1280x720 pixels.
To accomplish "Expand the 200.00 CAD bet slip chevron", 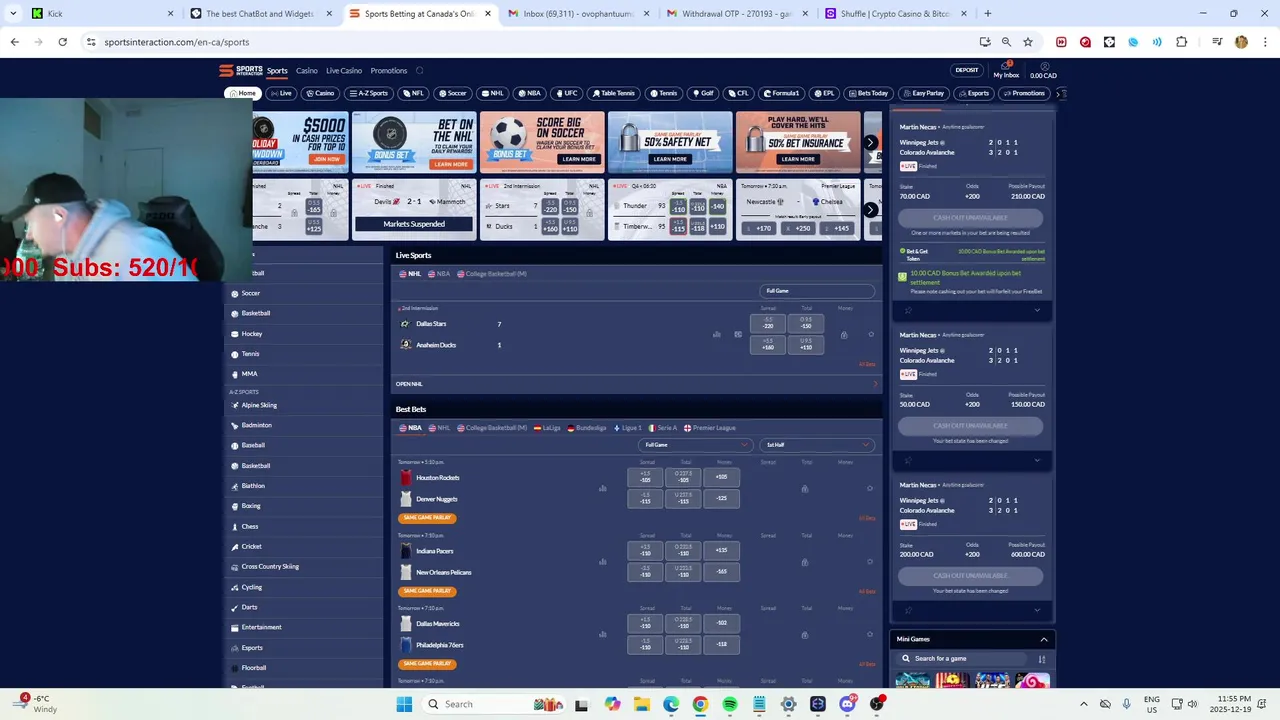I will tap(1037, 610).
